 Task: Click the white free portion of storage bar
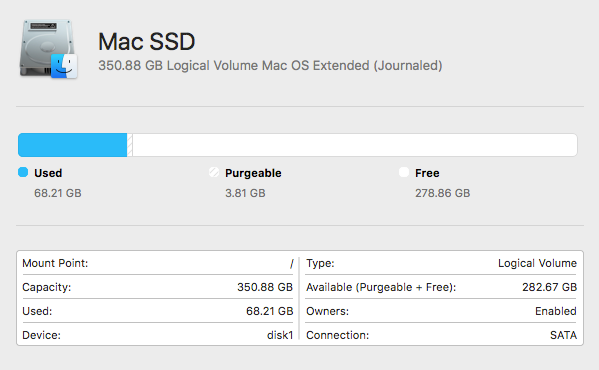(355, 145)
